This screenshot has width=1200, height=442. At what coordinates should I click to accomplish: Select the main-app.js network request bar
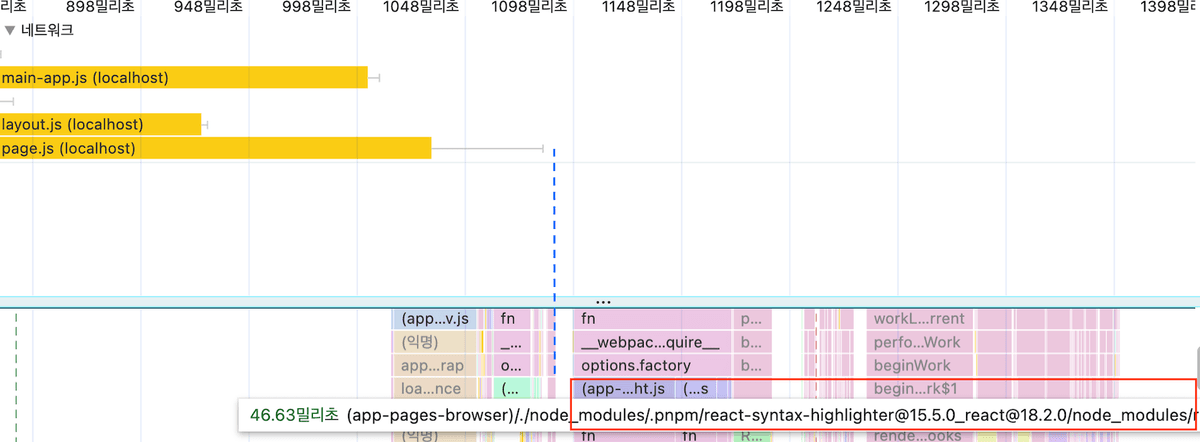click(183, 78)
